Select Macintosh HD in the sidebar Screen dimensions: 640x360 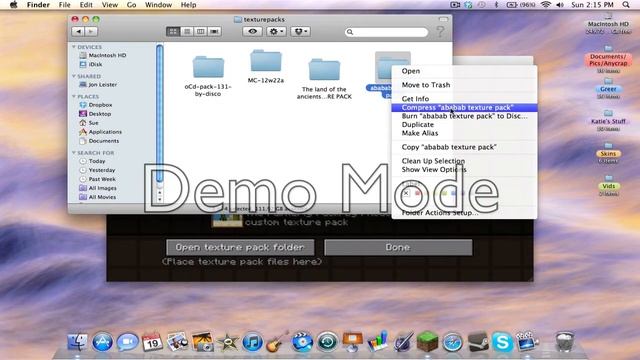103,55
